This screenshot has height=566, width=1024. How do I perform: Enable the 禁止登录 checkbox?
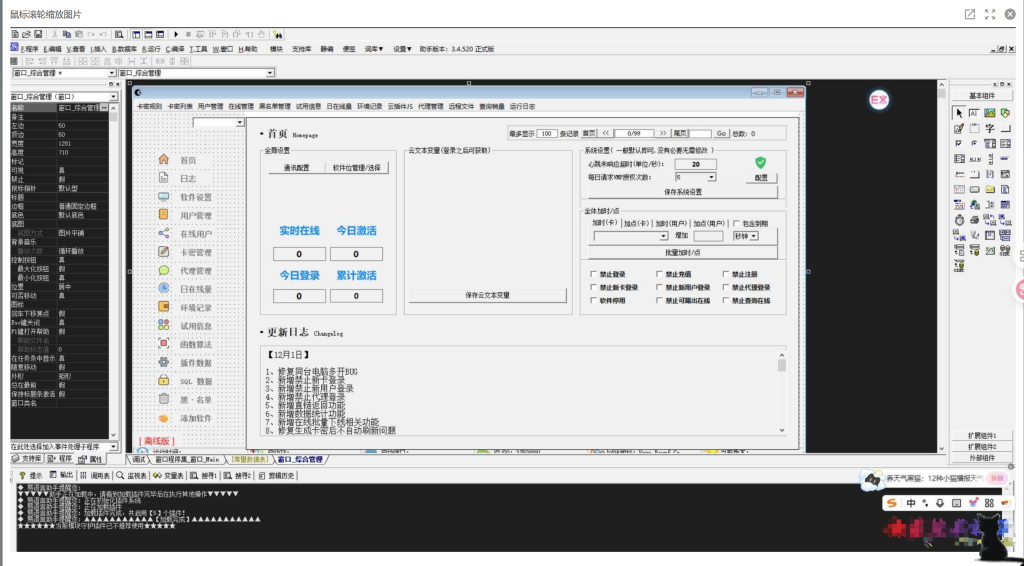[x=594, y=274]
